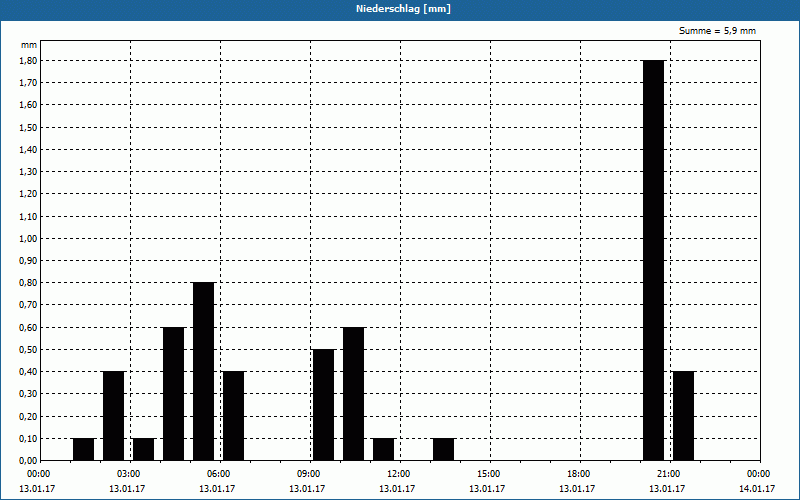Click the 06:00 time axis label
Image resolution: width=800 pixels, height=500 pixels.
219,474
